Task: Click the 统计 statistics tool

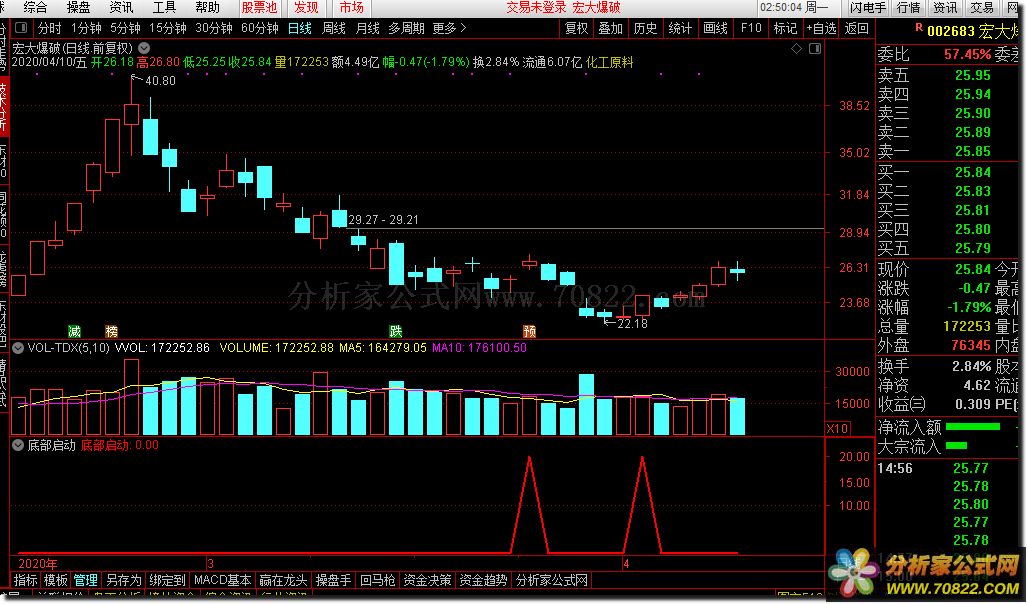Action: 680,28
